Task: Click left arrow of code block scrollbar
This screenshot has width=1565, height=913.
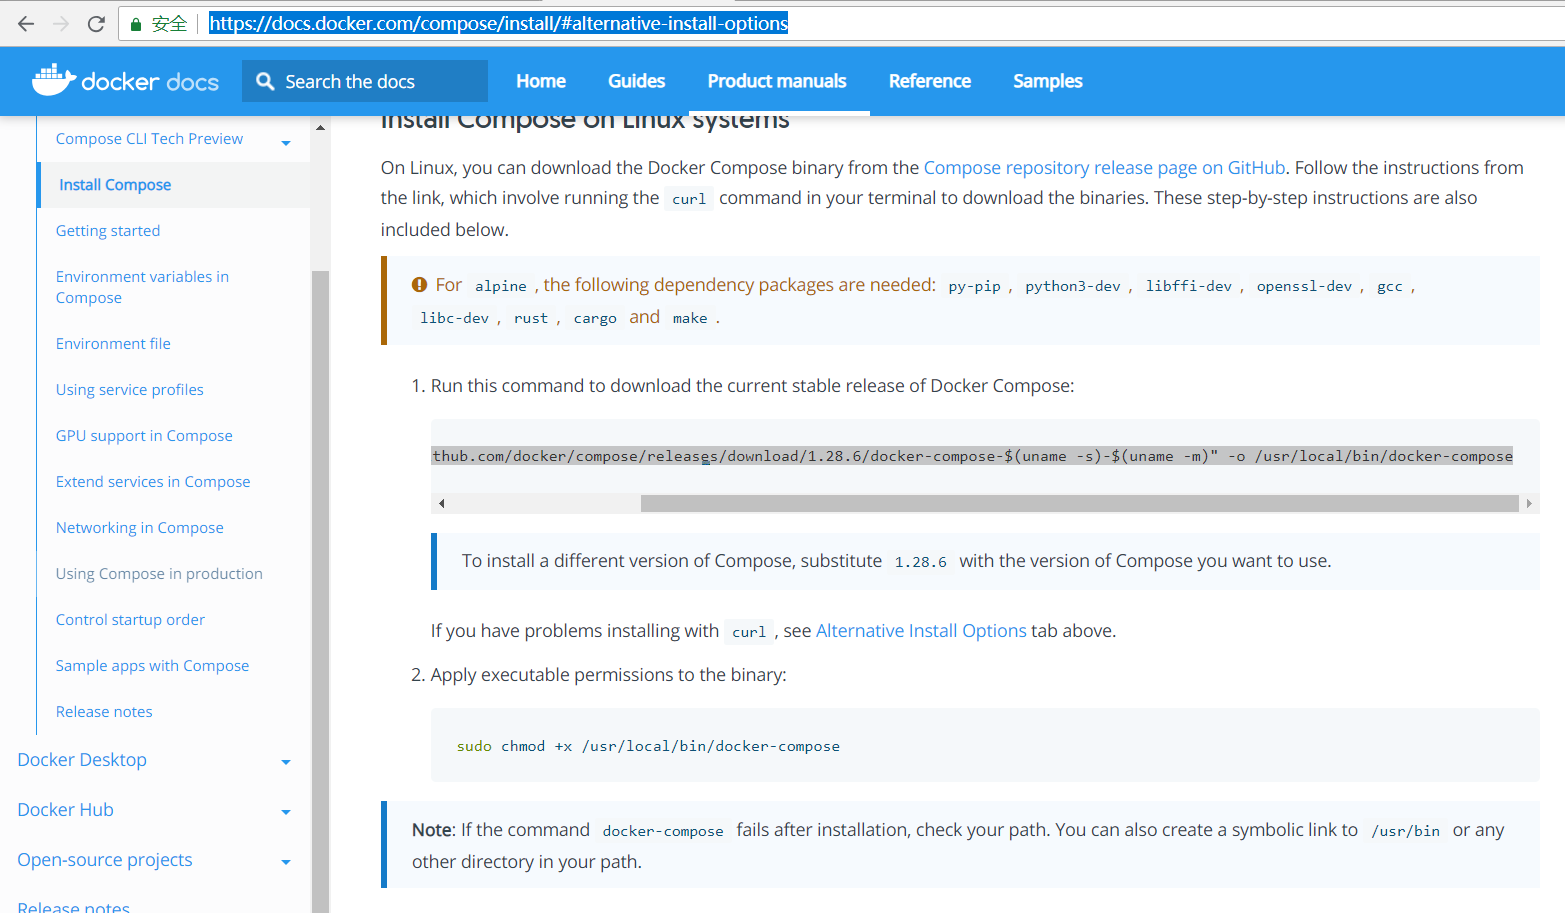Action: 442,504
